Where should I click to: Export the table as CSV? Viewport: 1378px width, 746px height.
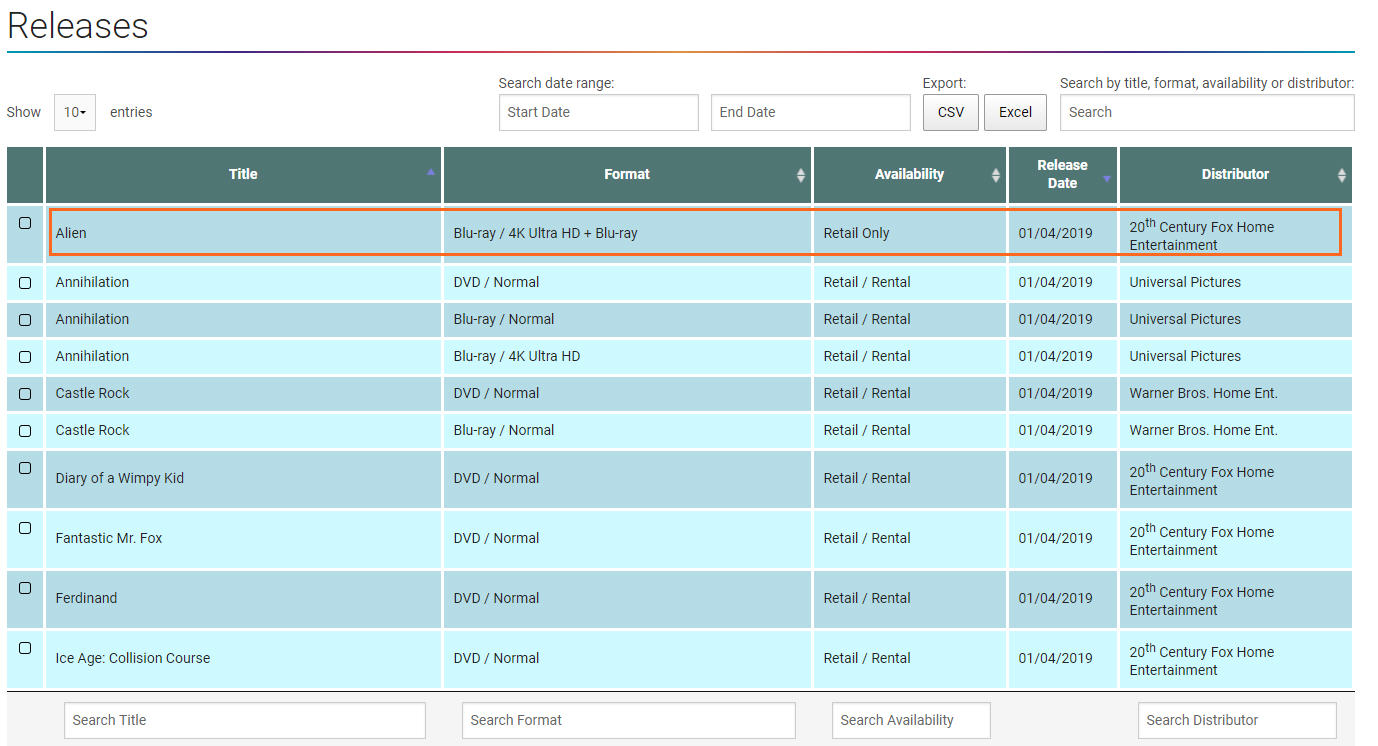coord(950,112)
